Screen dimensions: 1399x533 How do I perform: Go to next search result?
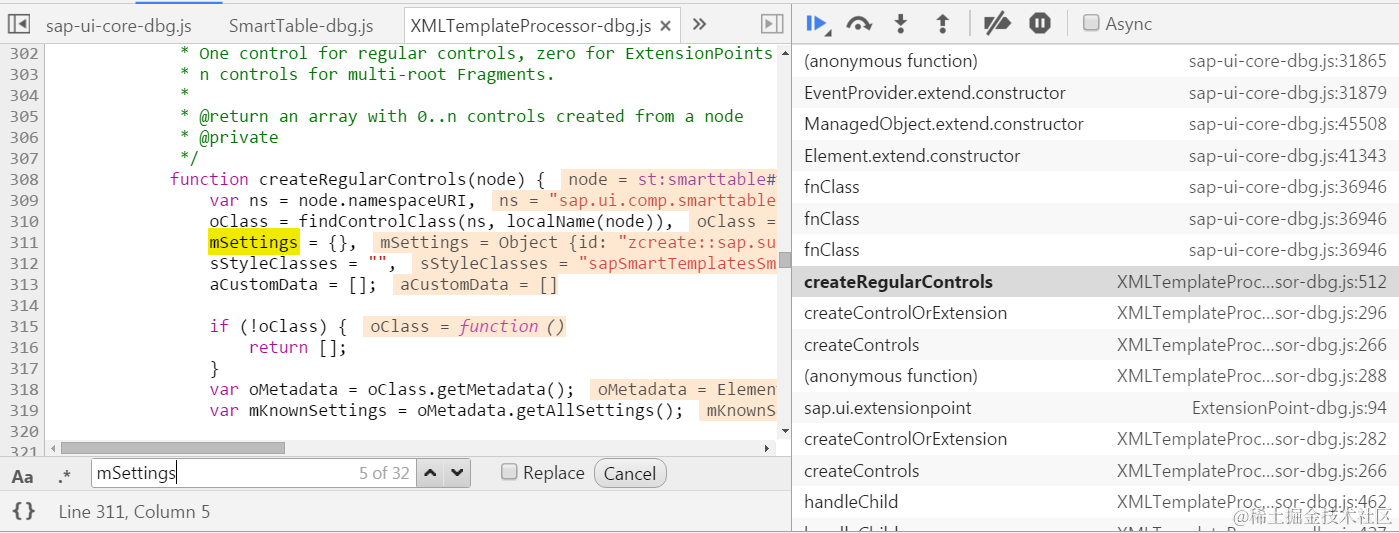pyautogui.click(x=457, y=473)
